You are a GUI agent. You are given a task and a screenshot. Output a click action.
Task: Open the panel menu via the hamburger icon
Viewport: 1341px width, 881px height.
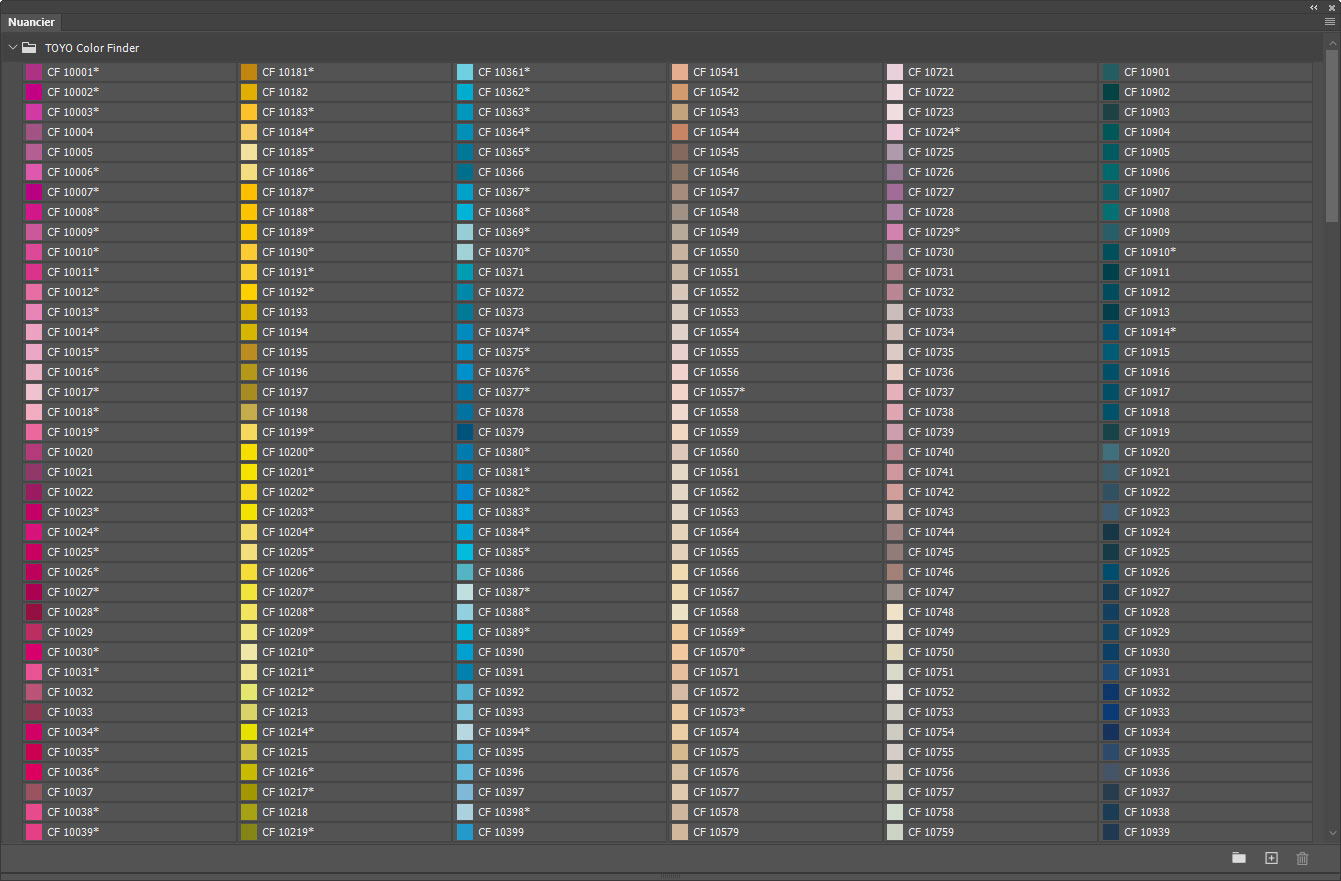pyautogui.click(x=1329, y=21)
